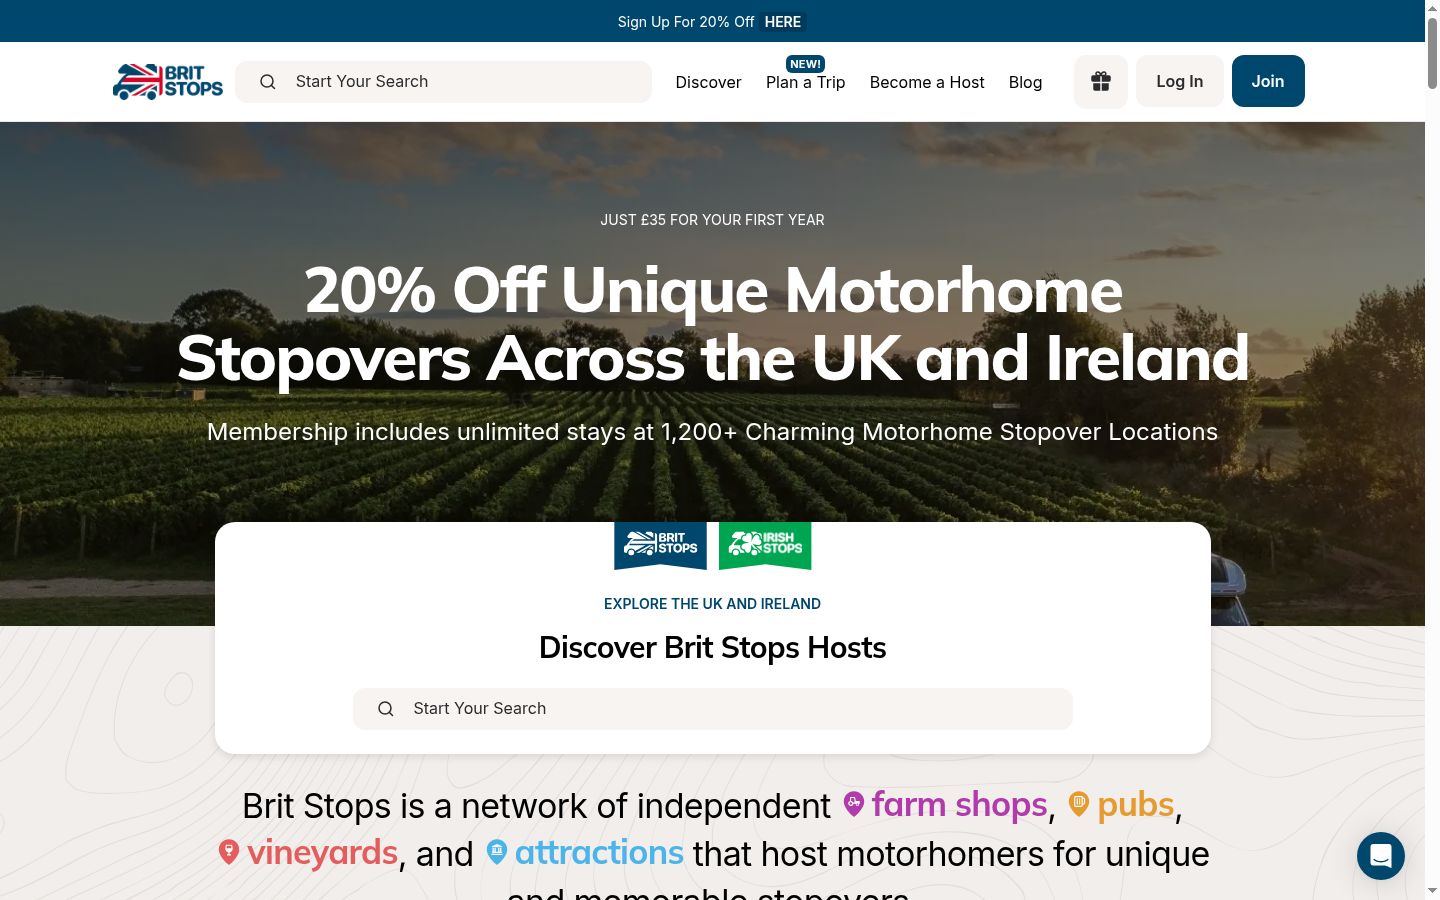The width and height of the screenshot is (1440, 900).
Task: Click 'Discover Brit Stops Hosts' heading
Action: click(x=712, y=648)
